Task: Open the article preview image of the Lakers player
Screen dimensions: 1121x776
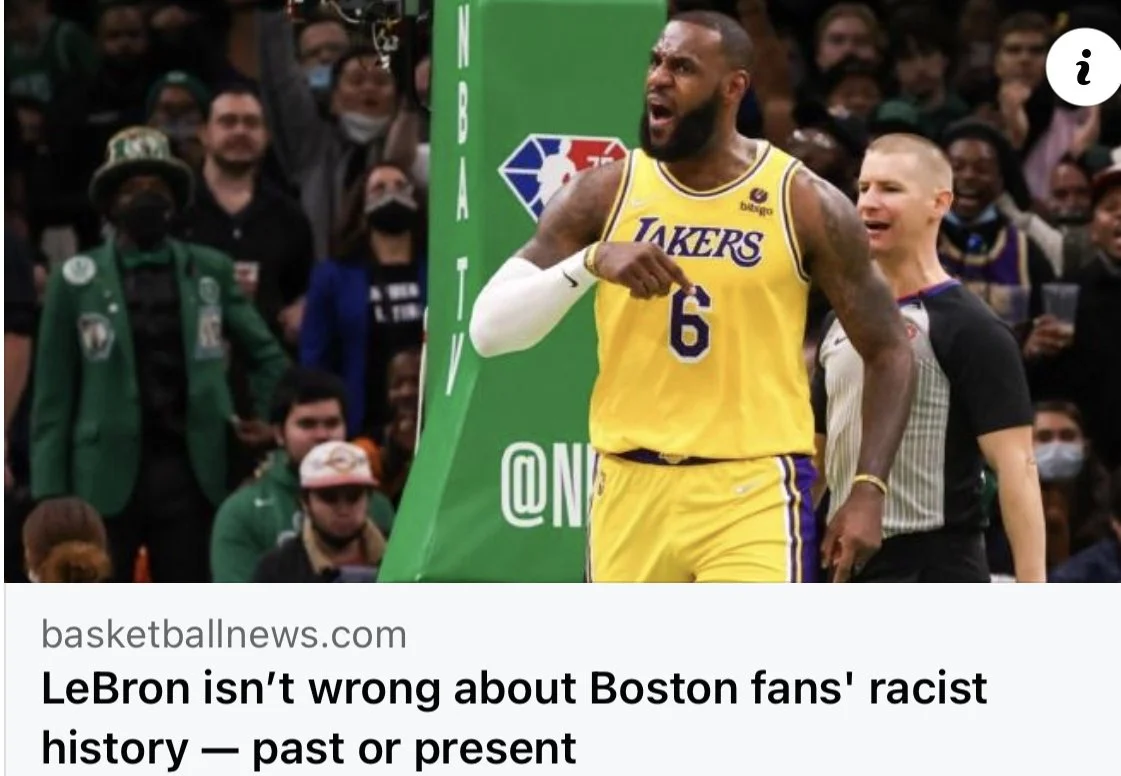Action: coord(562,291)
